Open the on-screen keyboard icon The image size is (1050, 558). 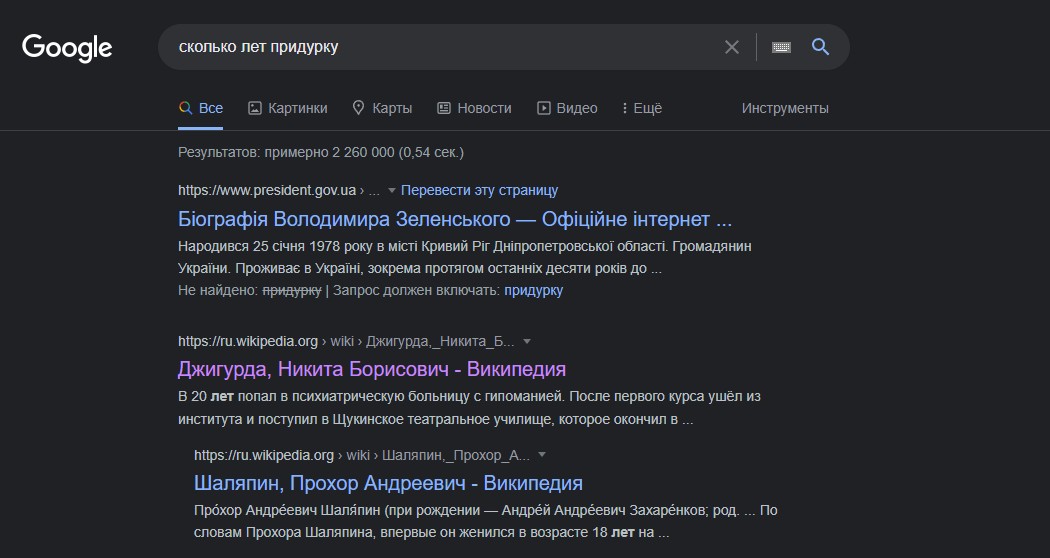point(781,47)
